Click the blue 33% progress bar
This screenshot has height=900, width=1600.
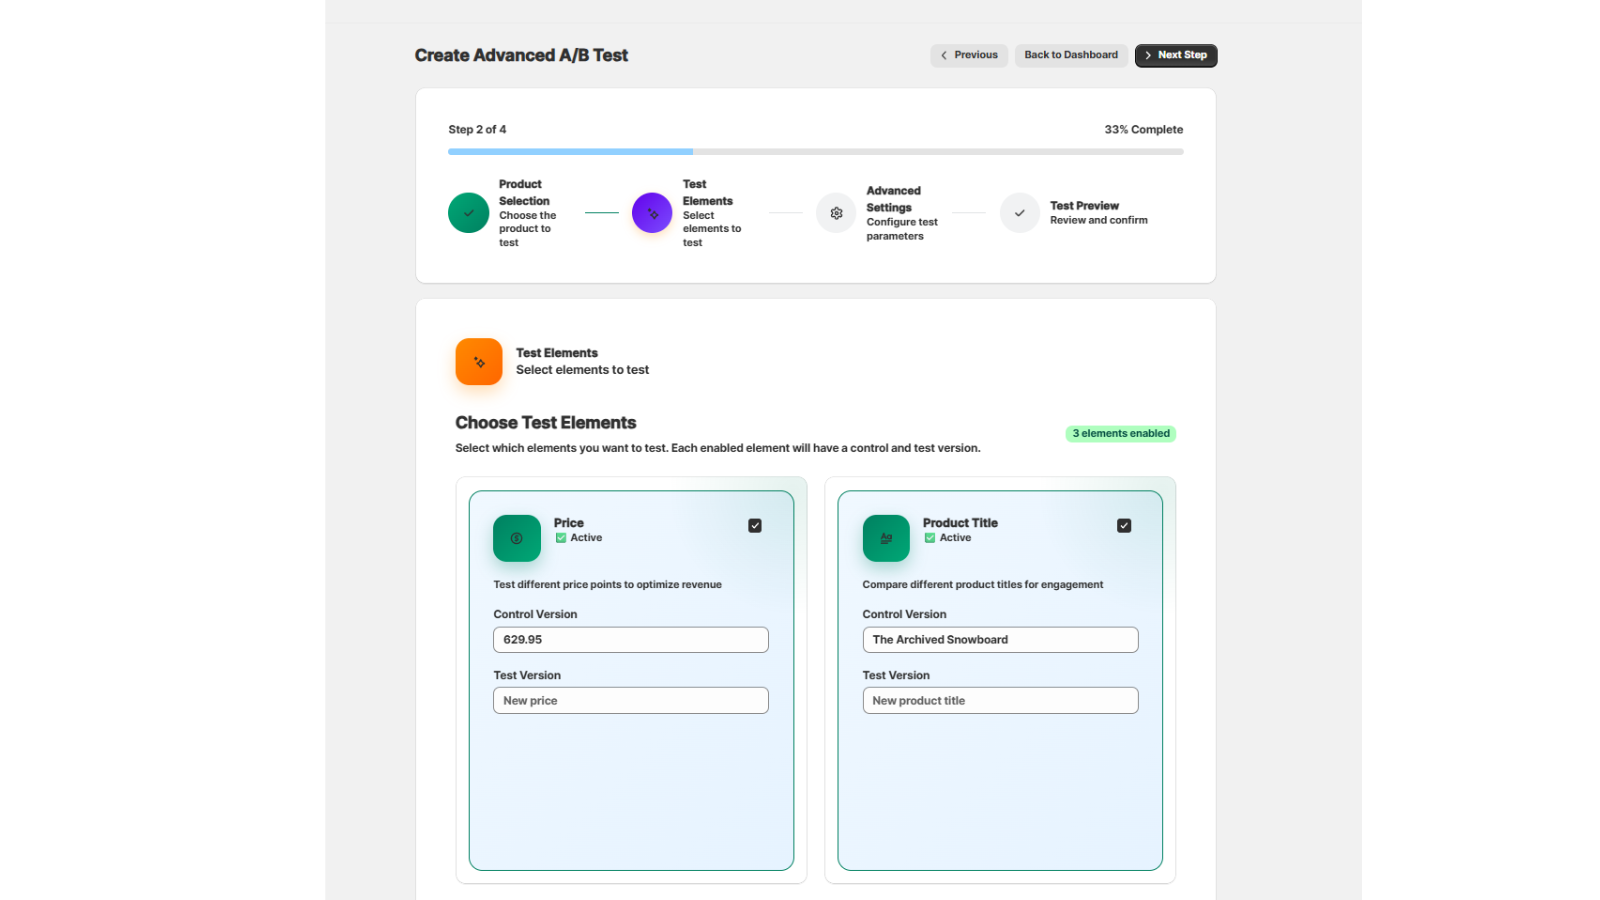[x=570, y=151]
